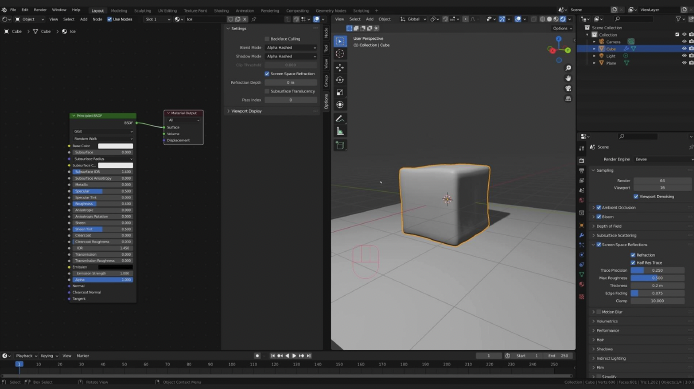Image resolution: width=694 pixels, height=389 pixels.
Task: Select the Scale tool in viewport toolbar
Action: click(340, 92)
